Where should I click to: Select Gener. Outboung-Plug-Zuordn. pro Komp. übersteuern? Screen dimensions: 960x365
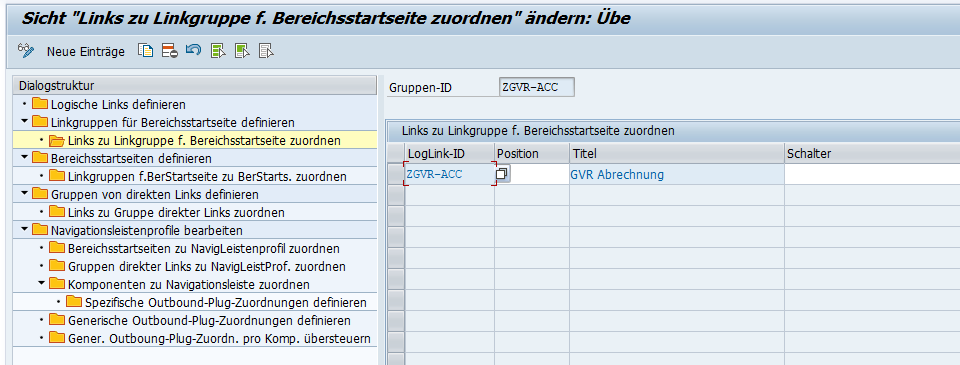[x=219, y=339]
